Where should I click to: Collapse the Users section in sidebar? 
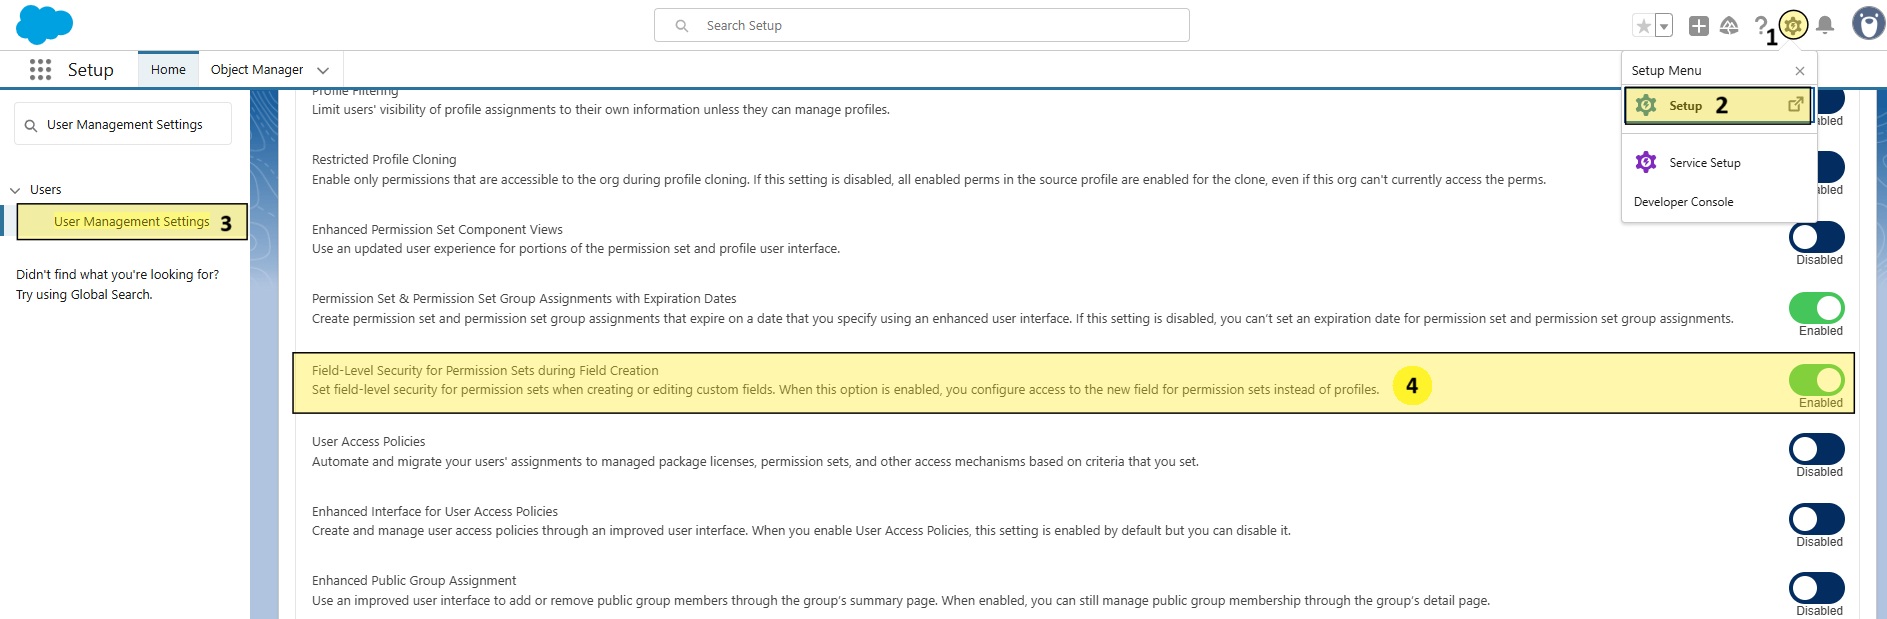coord(15,190)
